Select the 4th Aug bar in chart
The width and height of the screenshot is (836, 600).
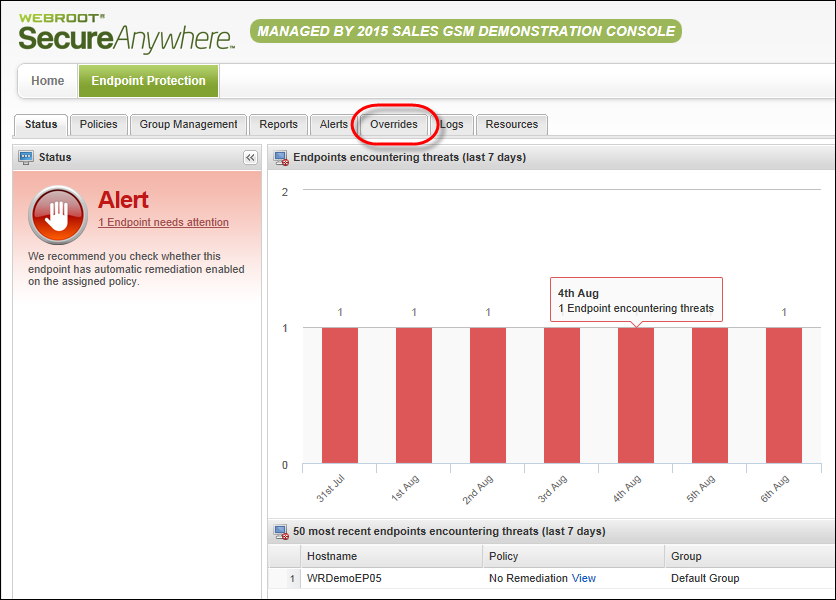point(636,395)
